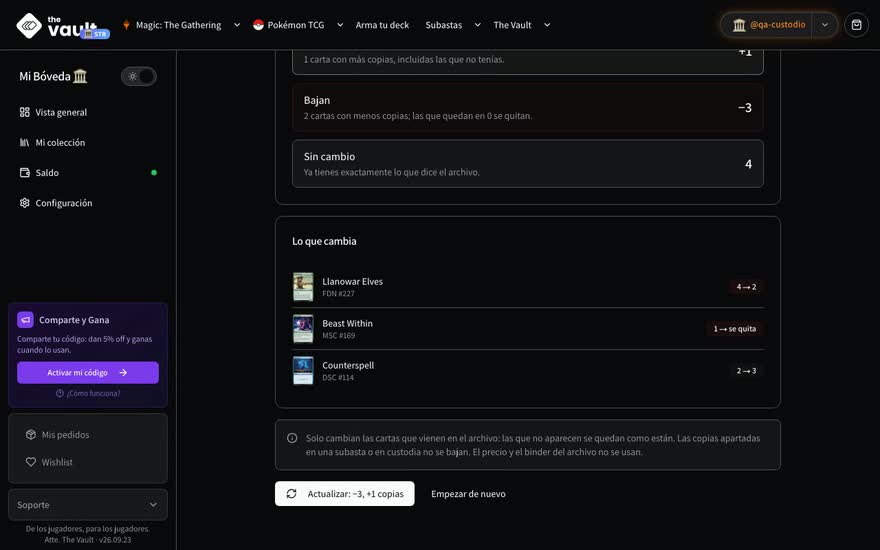
Task: Click the MSC #169 set code
Action: point(338,336)
